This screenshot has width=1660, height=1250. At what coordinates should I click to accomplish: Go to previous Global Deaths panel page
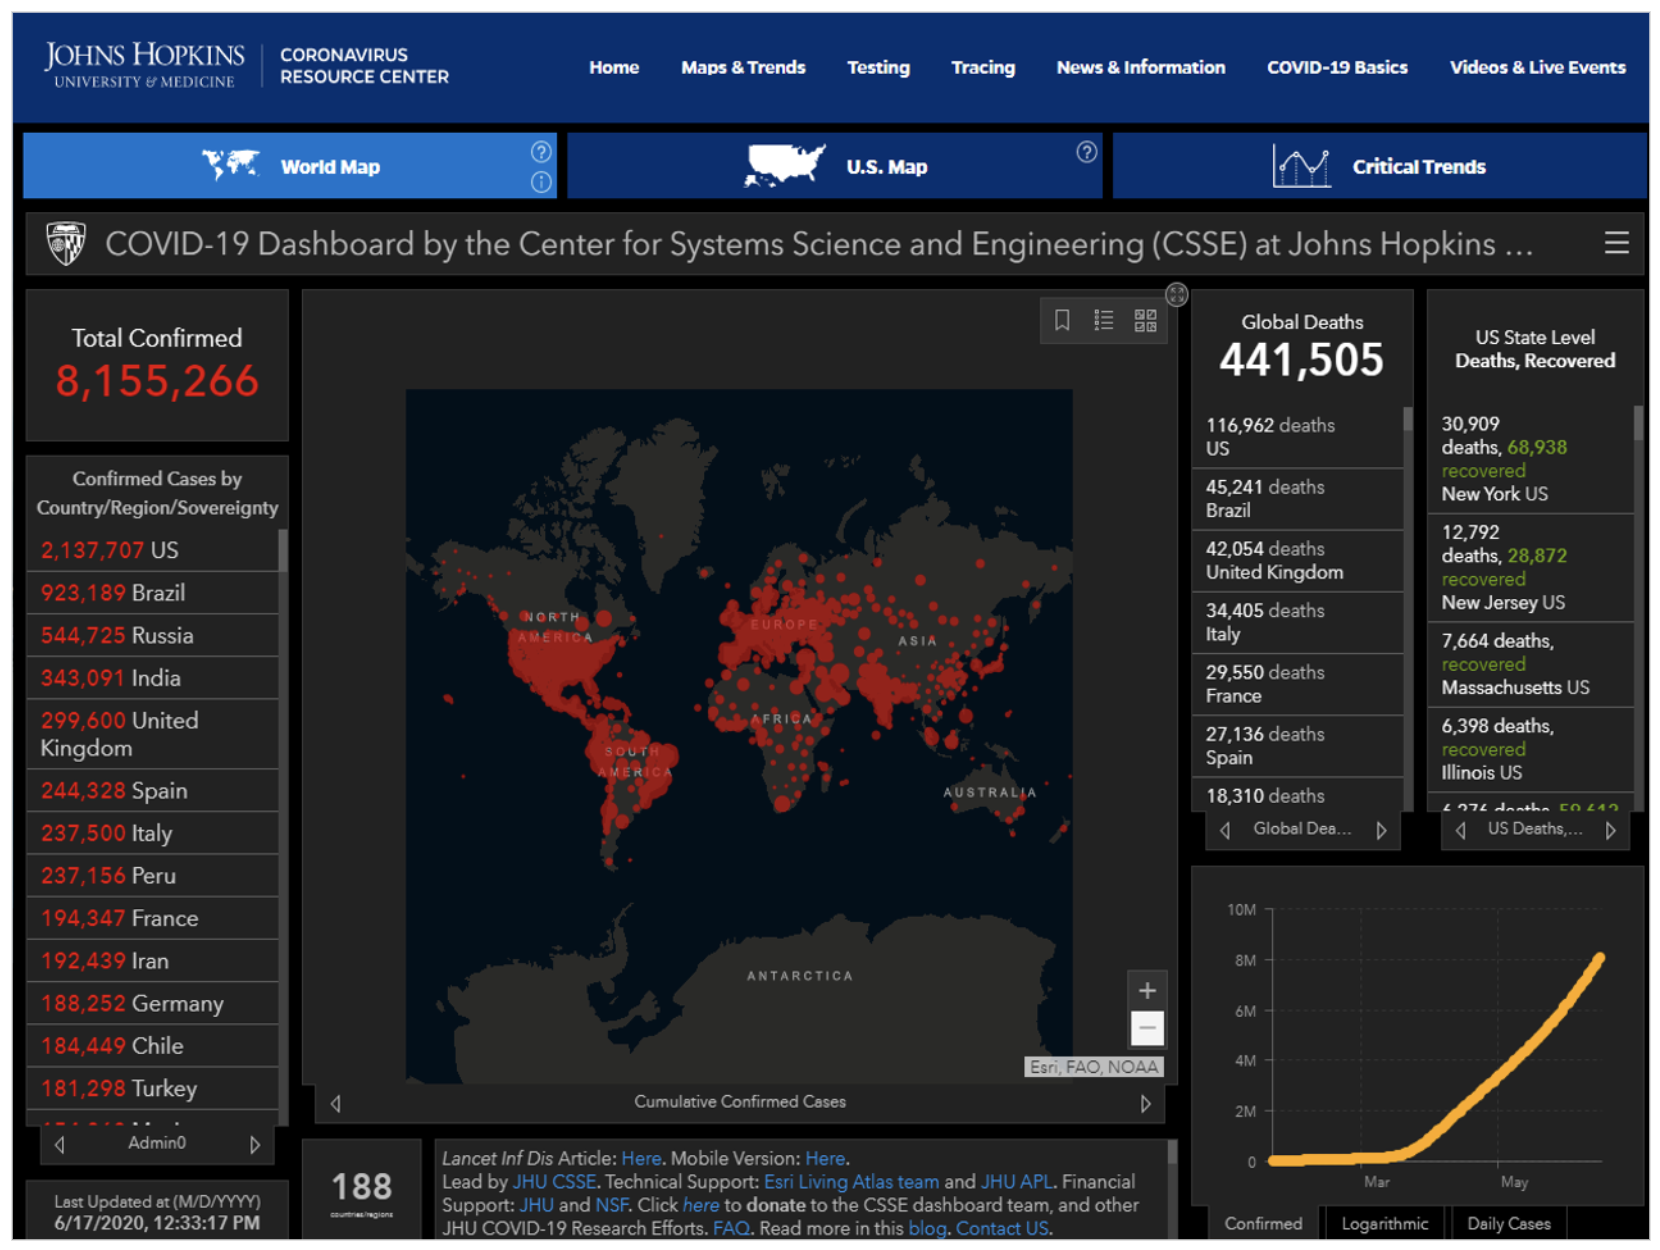(x=1225, y=830)
